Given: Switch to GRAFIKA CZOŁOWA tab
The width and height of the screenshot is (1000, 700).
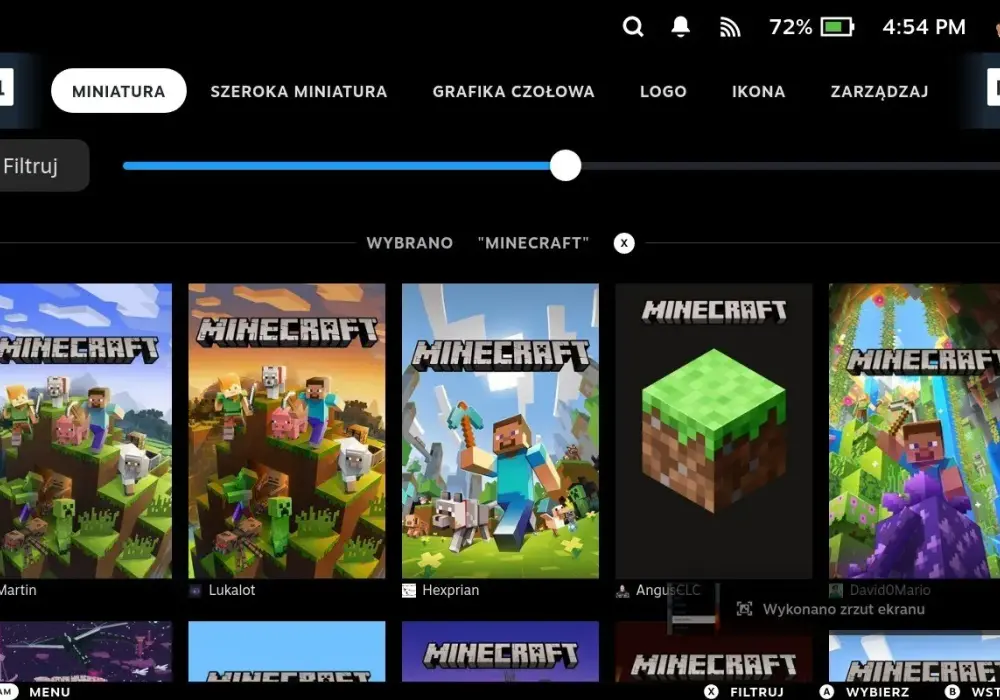Looking at the screenshot, I should [x=513, y=91].
